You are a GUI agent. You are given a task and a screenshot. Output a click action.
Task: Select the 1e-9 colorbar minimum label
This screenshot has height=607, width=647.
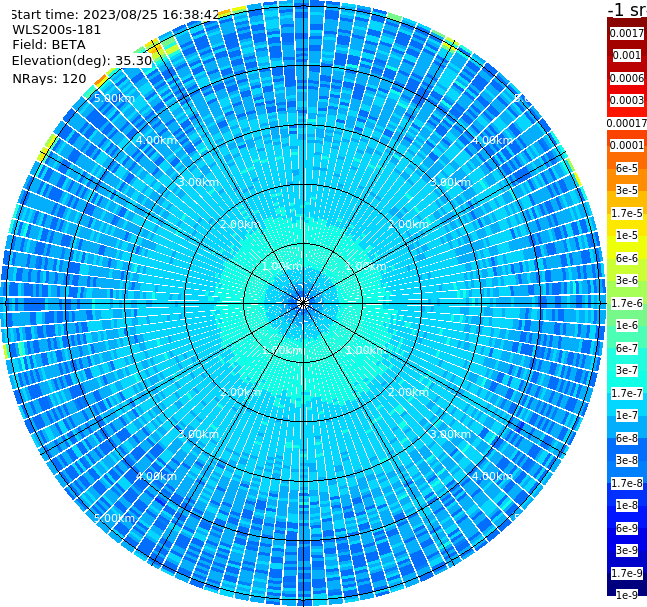(627, 595)
